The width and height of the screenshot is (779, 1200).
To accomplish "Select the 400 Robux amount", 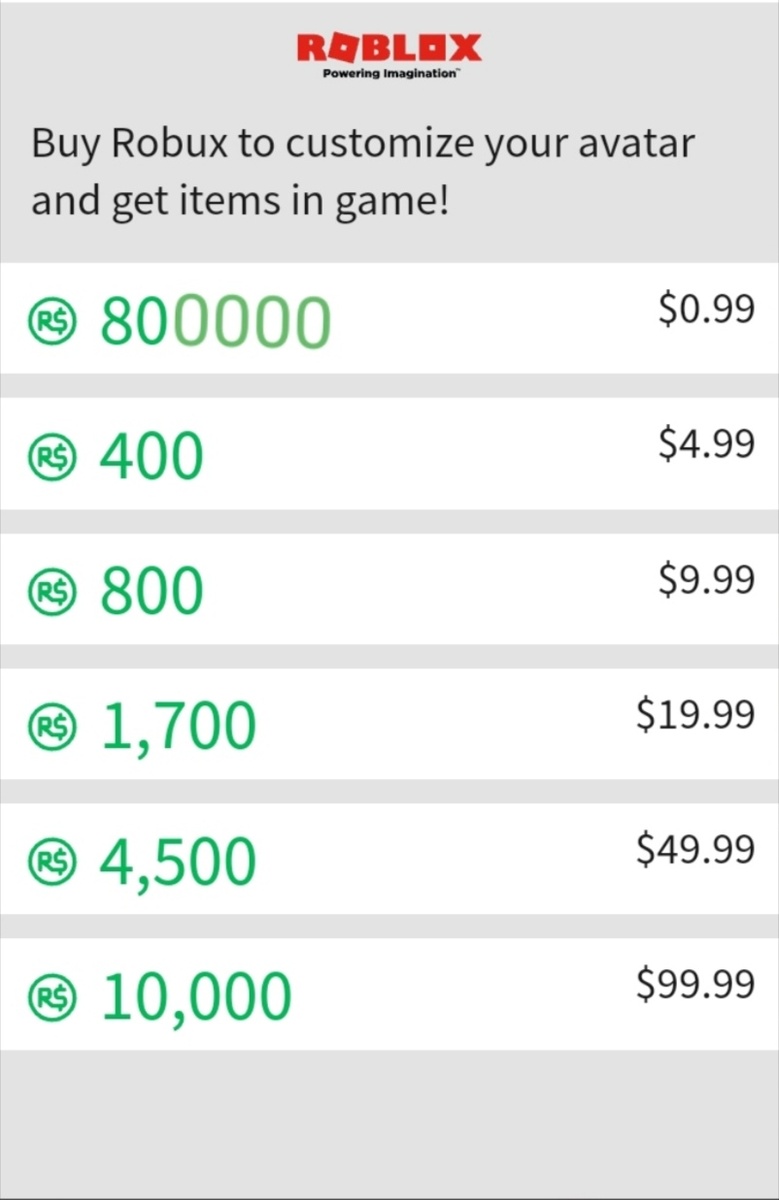I will pos(151,457).
